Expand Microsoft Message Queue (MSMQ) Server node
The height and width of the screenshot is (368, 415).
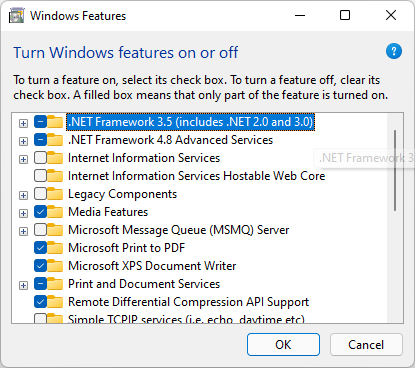click(x=23, y=231)
